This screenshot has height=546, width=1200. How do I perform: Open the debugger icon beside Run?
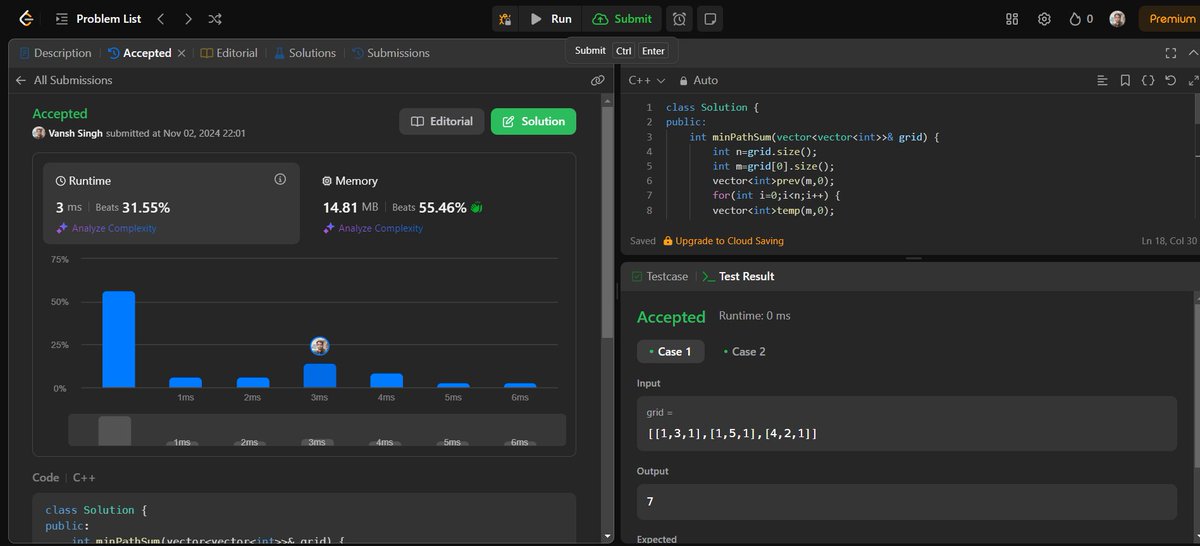(506, 18)
